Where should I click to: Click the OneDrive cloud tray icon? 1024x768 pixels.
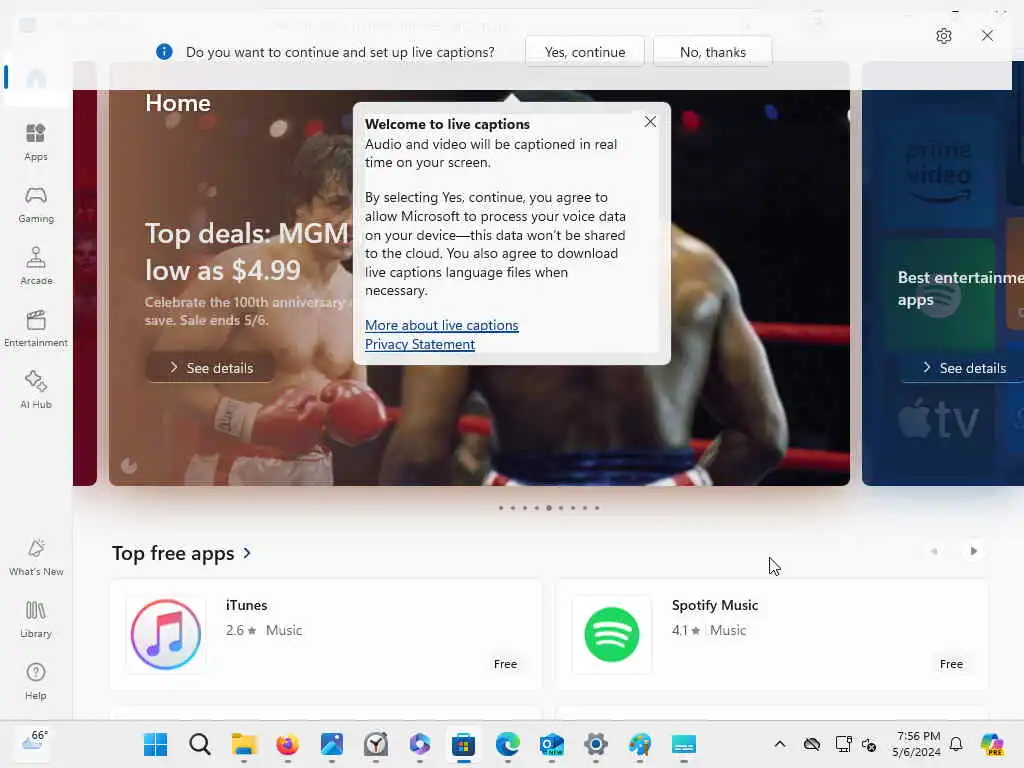[812, 744]
